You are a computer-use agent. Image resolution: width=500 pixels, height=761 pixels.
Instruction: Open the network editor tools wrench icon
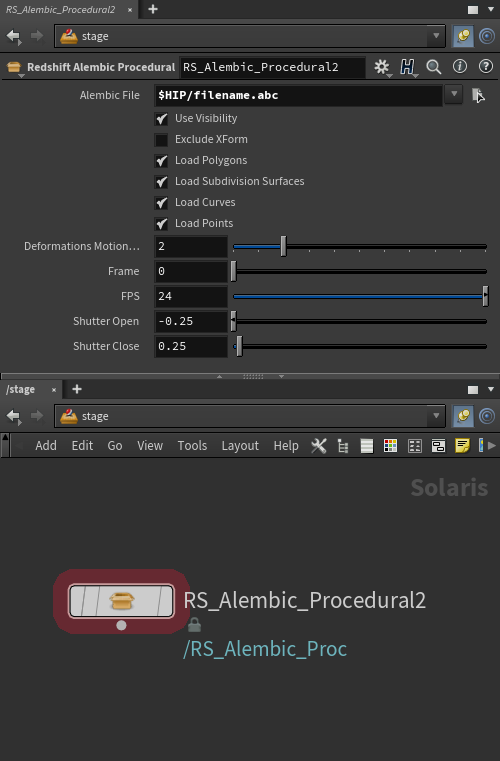319,446
